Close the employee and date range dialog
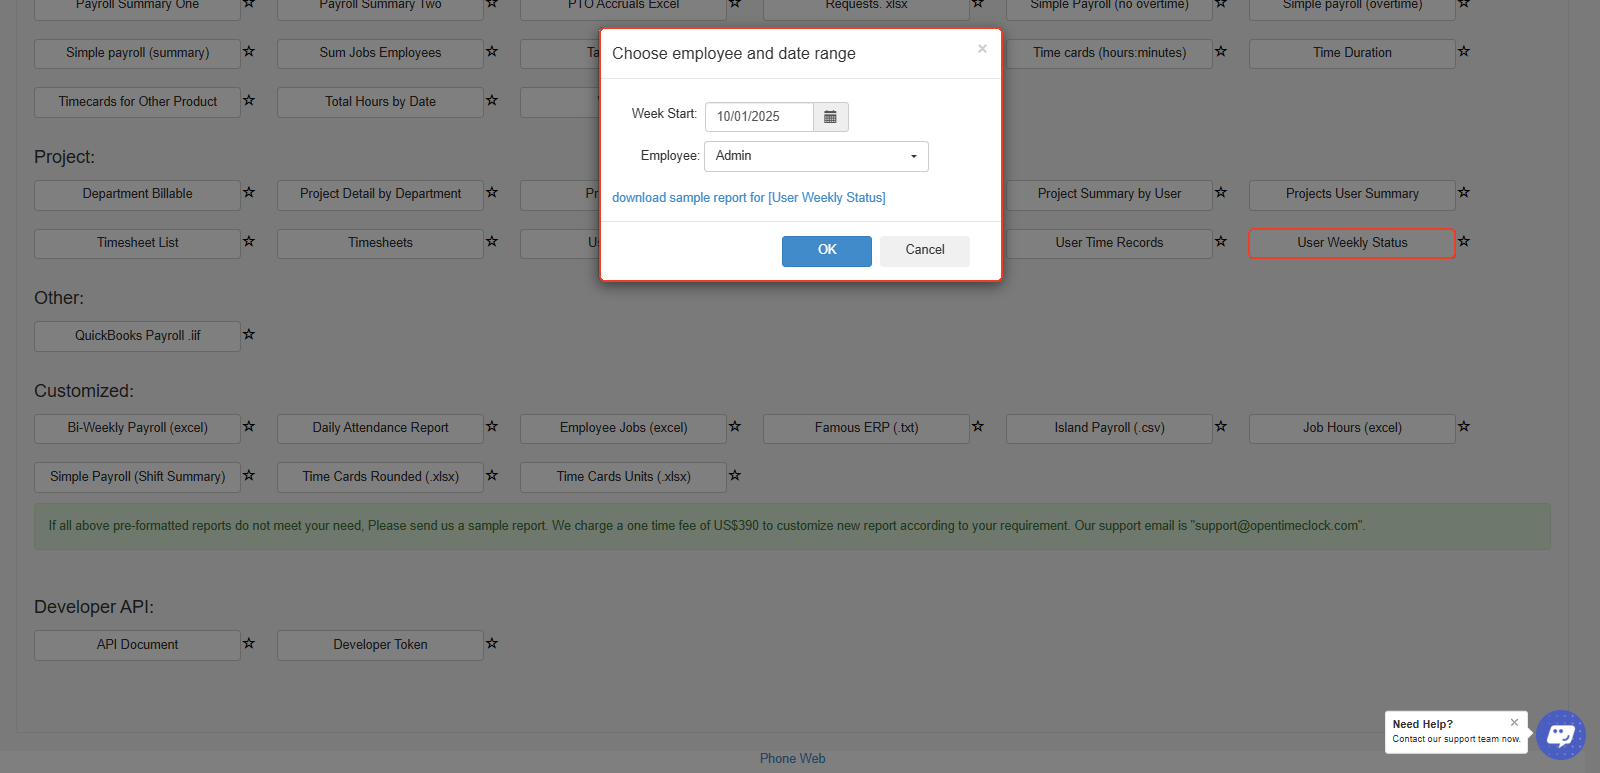This screenshot has width=1600, height=773. pyautogui.click(x=982, y=49)
